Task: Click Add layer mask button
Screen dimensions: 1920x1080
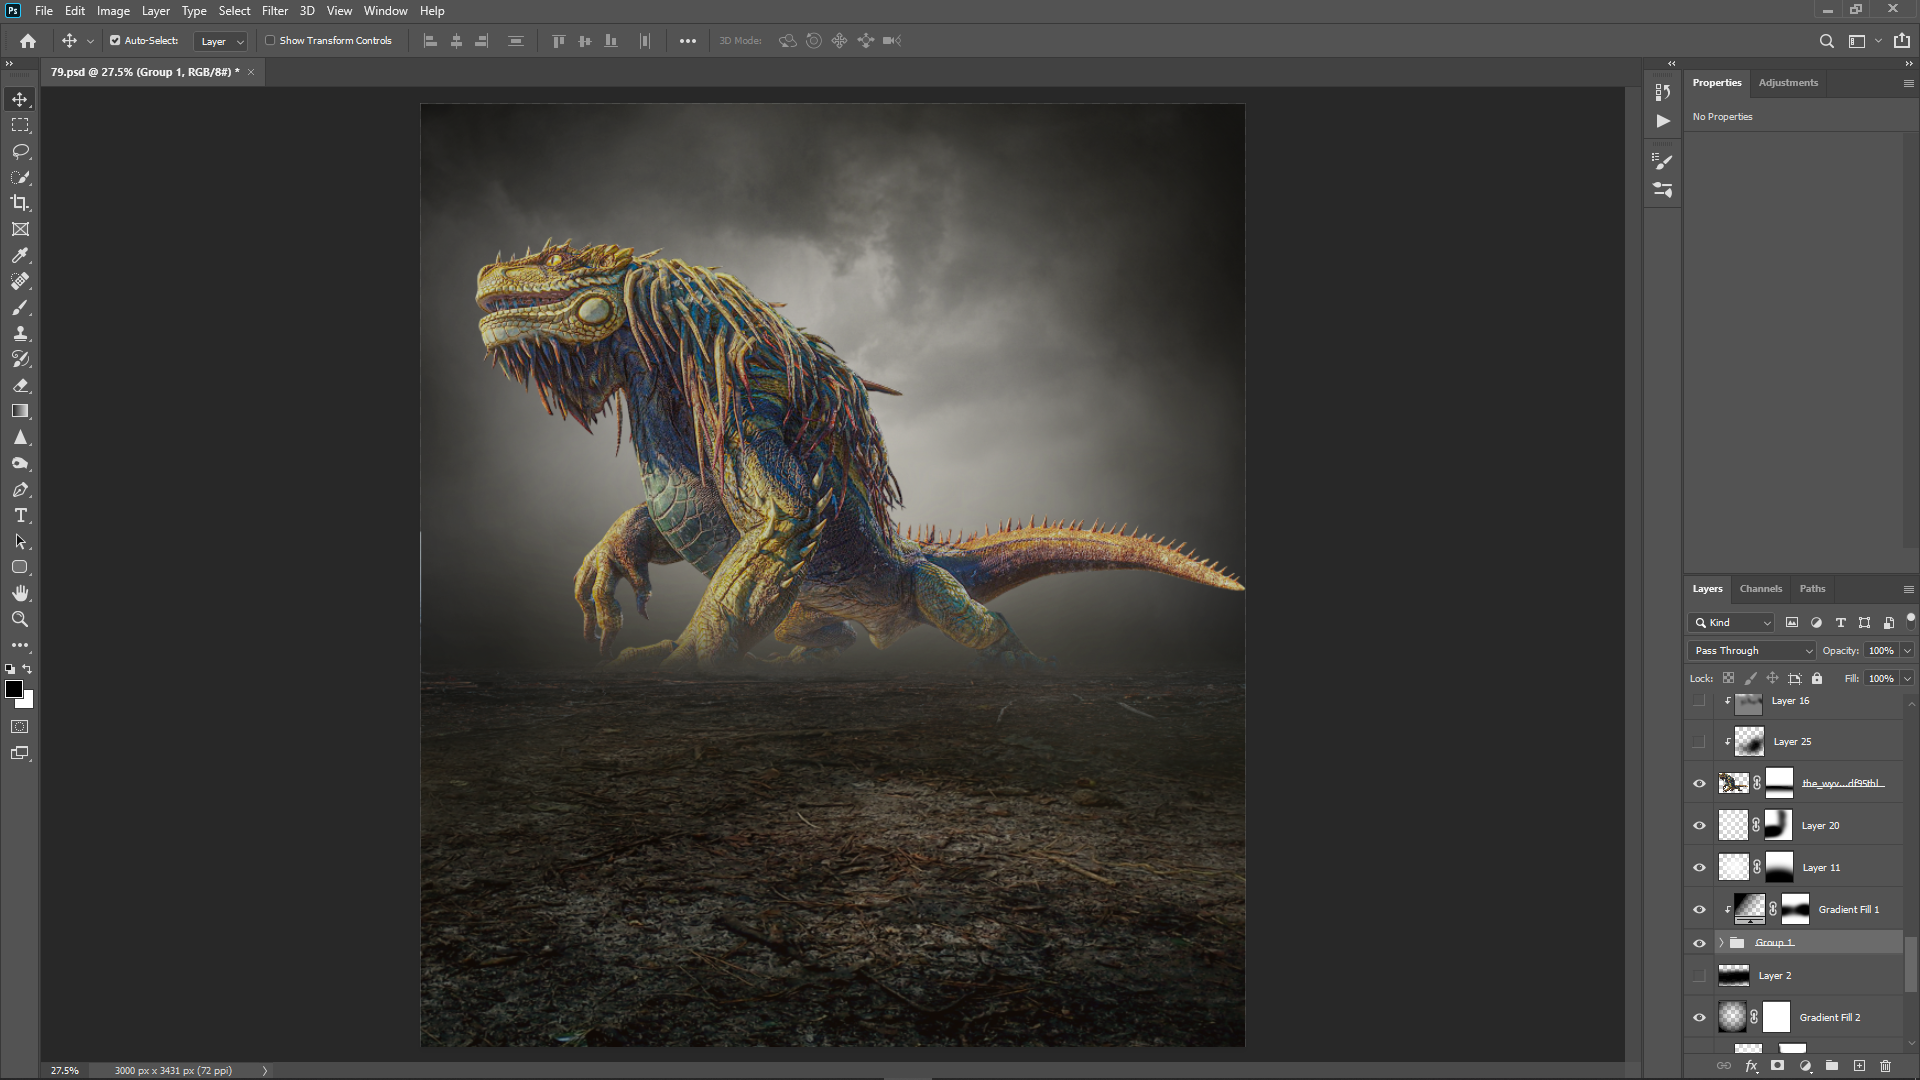Action: coord(1778,1066)
